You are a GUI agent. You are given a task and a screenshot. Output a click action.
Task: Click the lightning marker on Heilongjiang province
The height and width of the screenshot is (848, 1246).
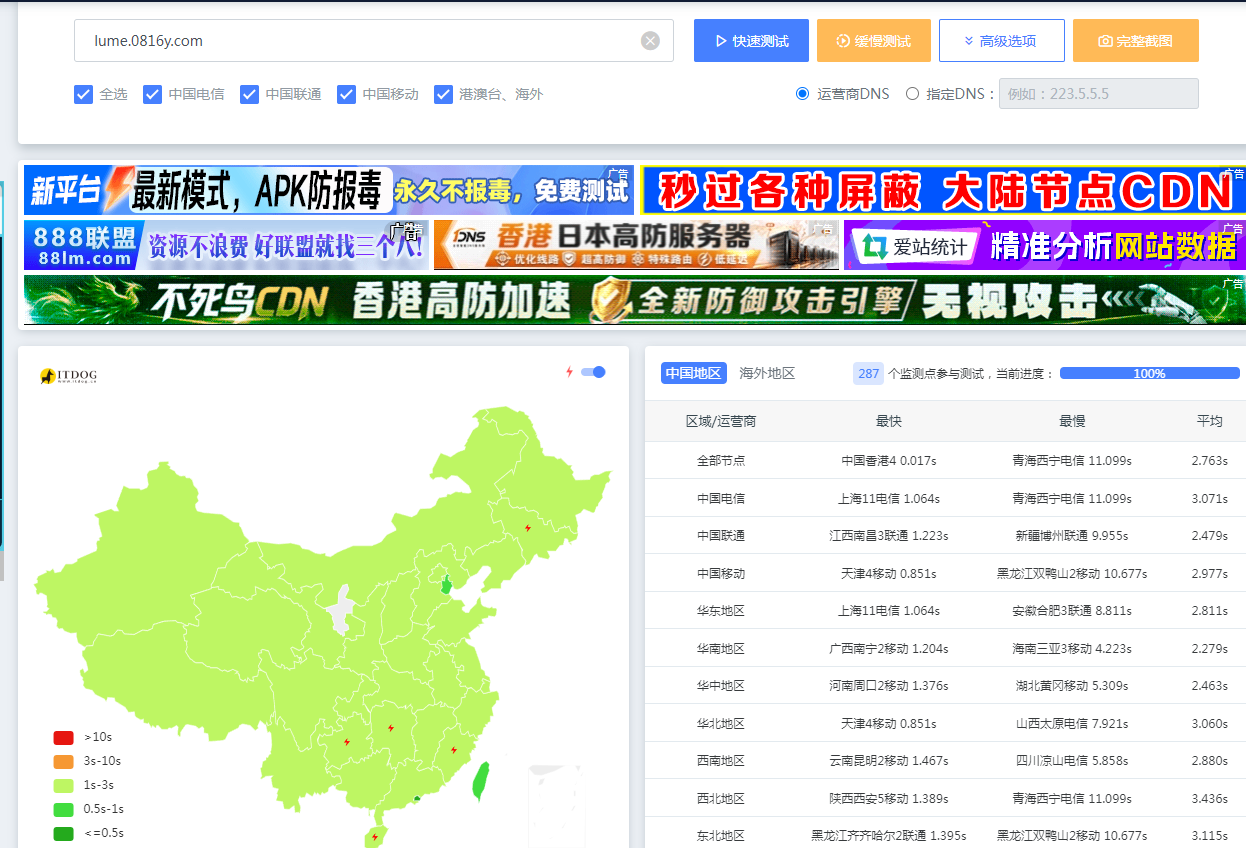pyautogui.click(x=528, y=528)
